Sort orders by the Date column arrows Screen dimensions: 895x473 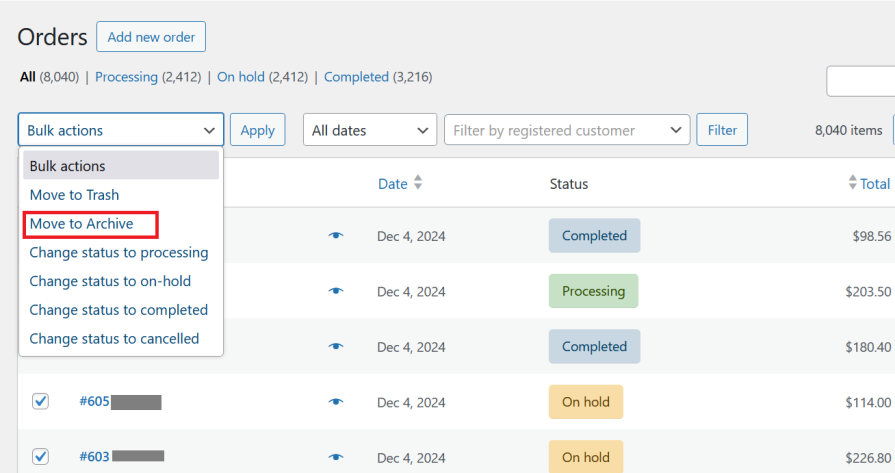click(x=418, y=183)
